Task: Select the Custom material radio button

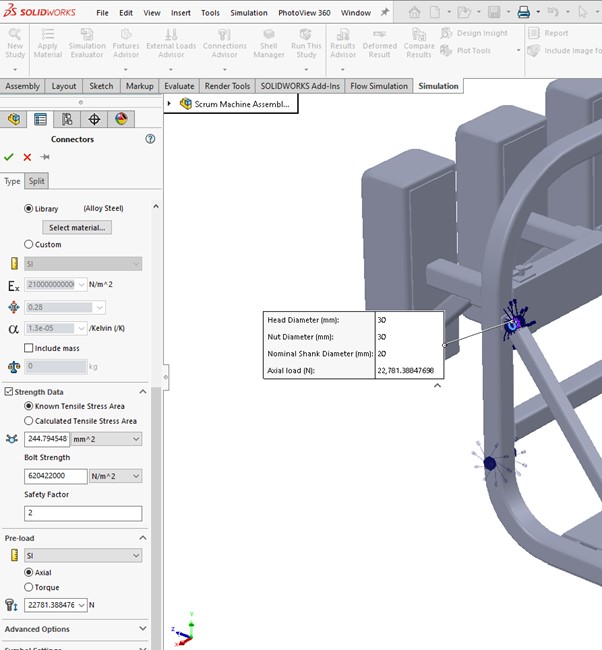Action: 29,244
